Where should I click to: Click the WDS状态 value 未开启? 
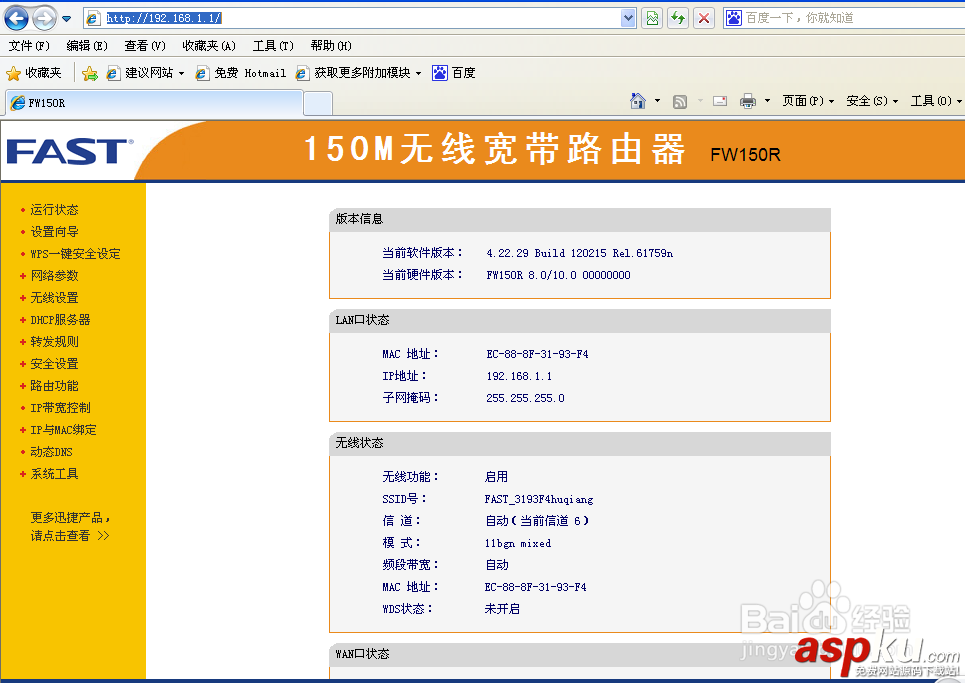pyautogui.click(x=502, y=609)
